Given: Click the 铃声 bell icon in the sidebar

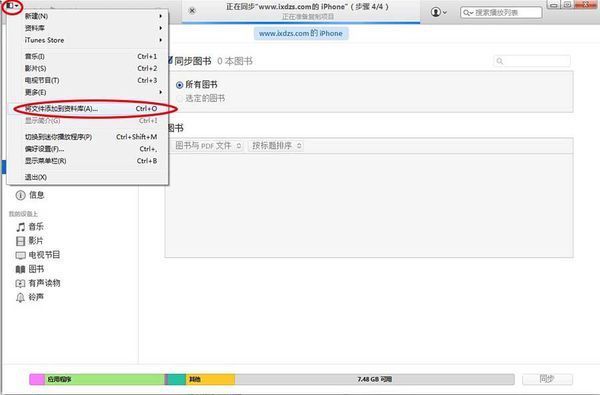Looking at the screenshot, I should coord(20,297).
